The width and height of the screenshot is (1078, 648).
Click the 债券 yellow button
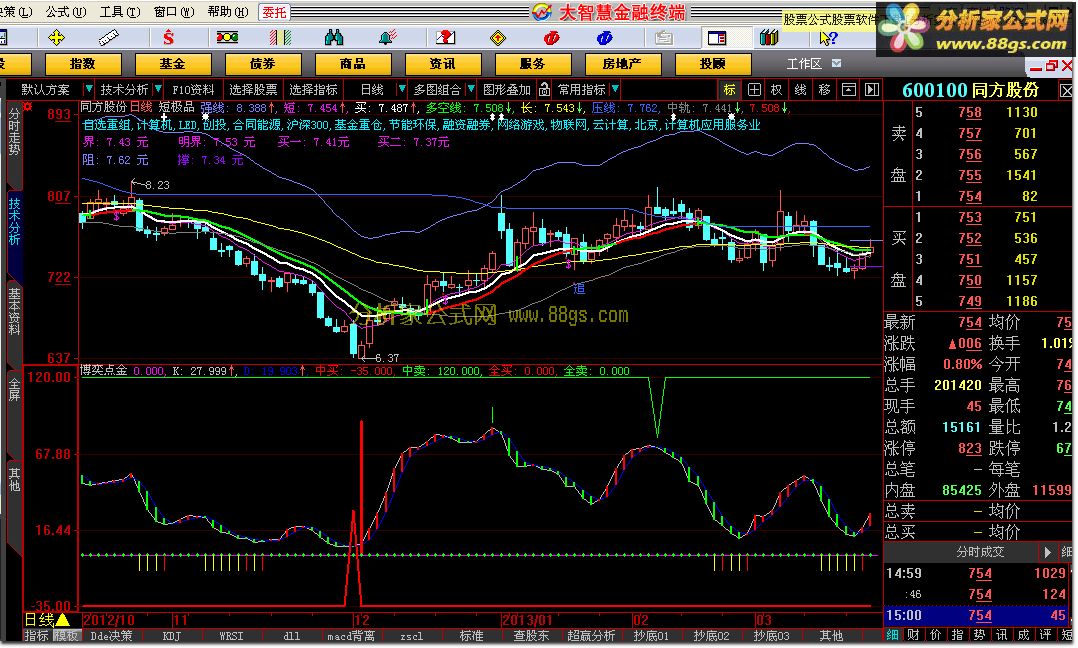click(263, 64)
